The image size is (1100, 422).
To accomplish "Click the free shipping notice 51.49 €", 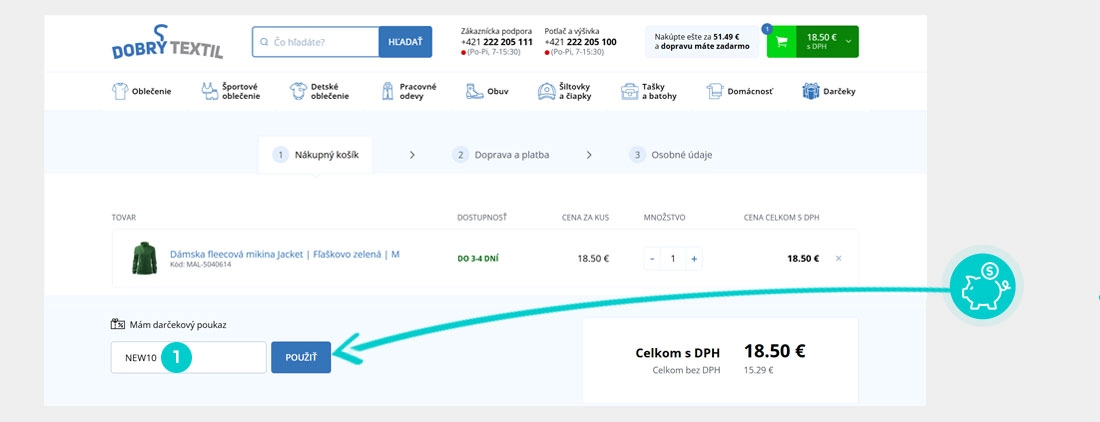I will coord(702,41).
